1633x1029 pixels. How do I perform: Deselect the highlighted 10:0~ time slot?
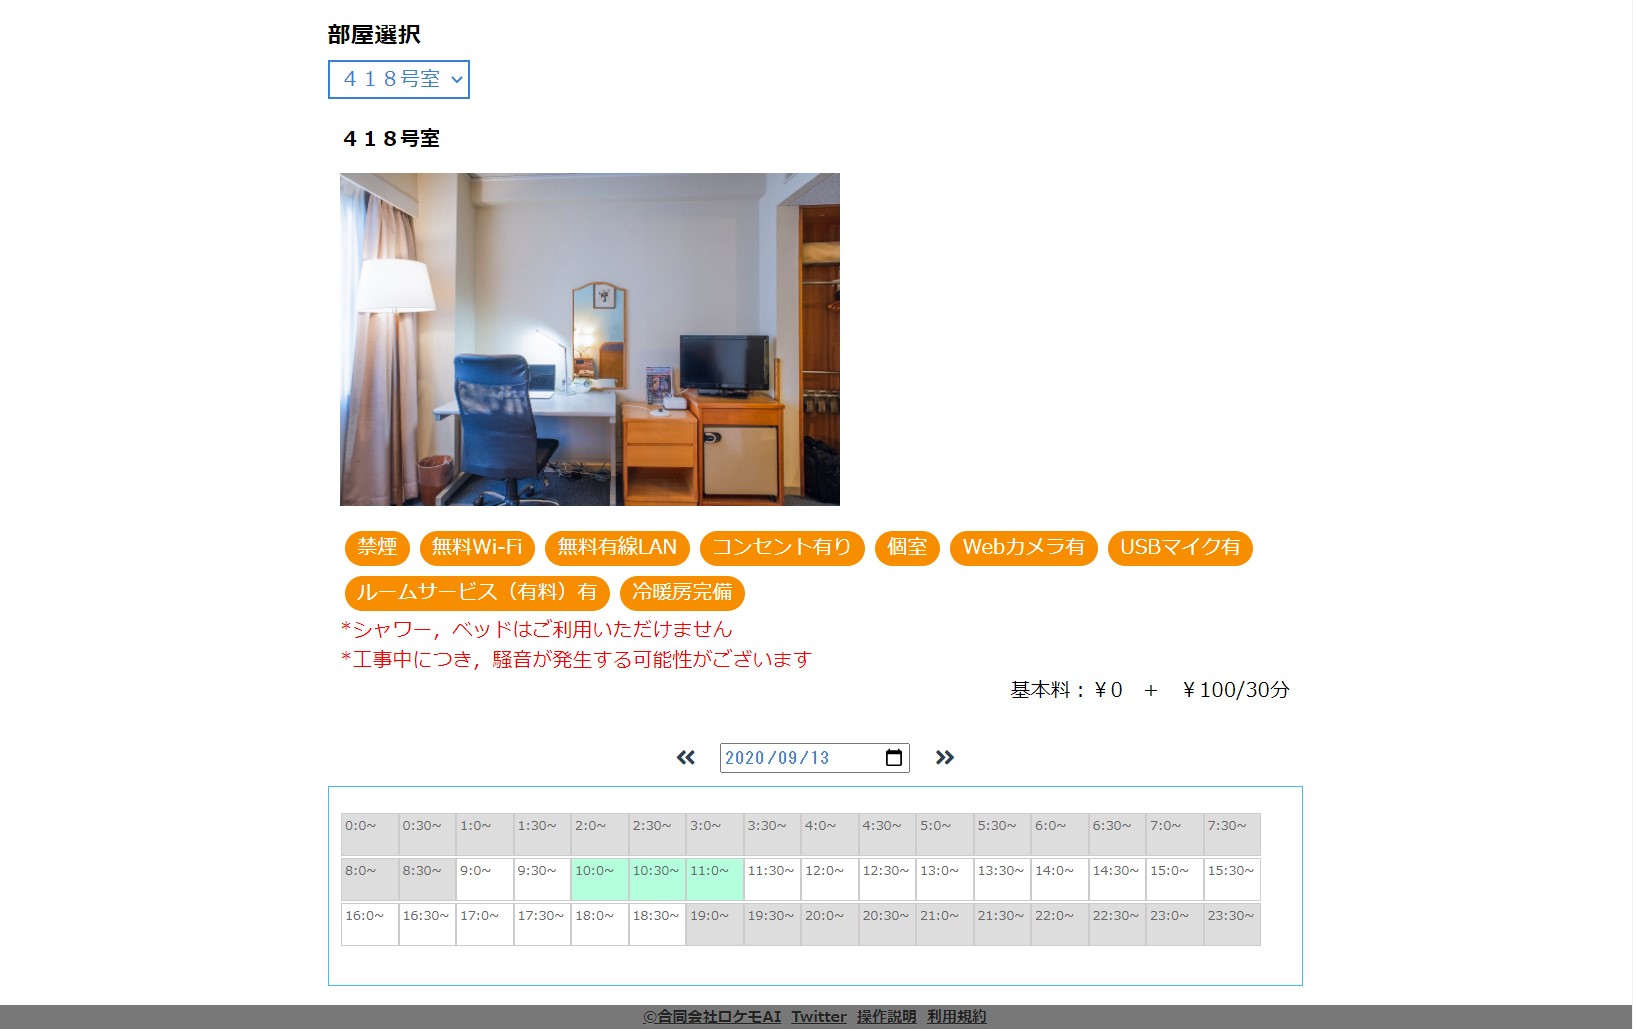coord(600,880)
